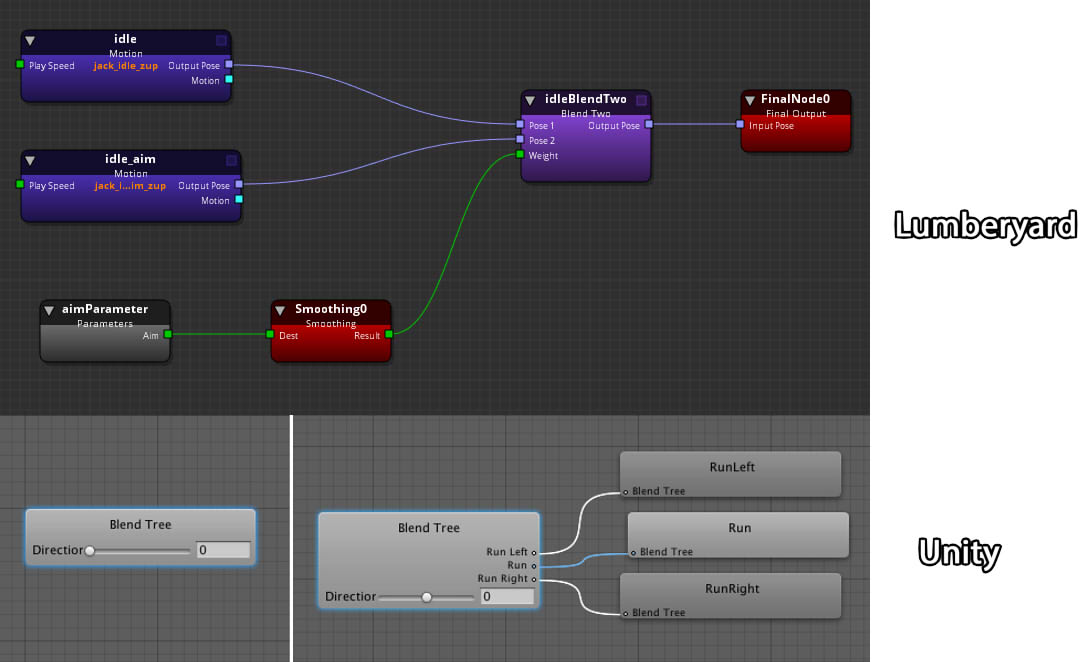Click Direction slider handle in left Blend Tree
This screenshot has width=1081, height=662.
pos(90,550)
